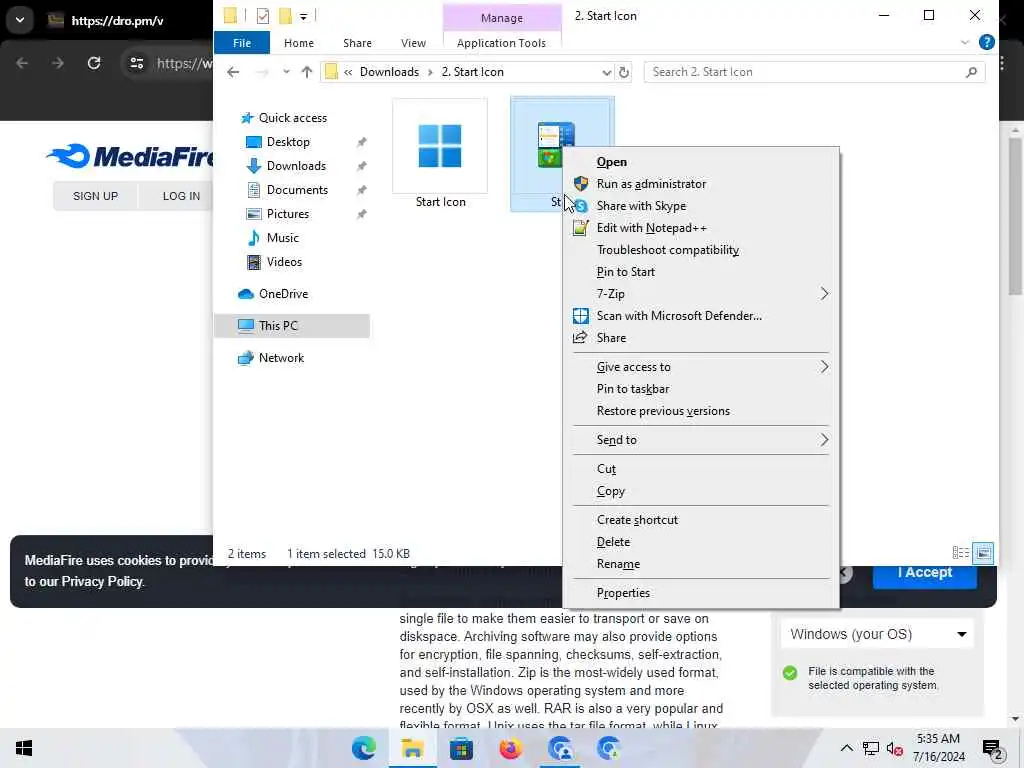
Task: Open recent locations dropdown arrow
Action: (285, 72)
